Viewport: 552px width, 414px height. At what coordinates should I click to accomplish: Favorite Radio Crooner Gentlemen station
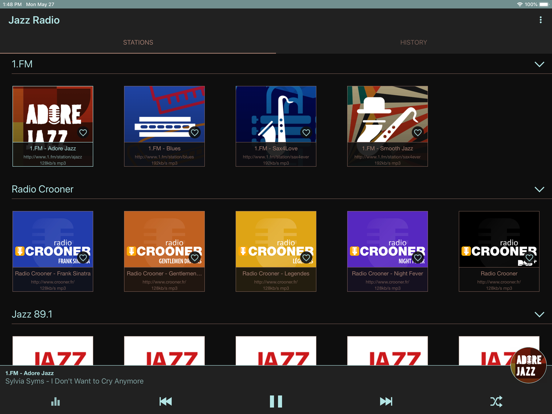195,257
